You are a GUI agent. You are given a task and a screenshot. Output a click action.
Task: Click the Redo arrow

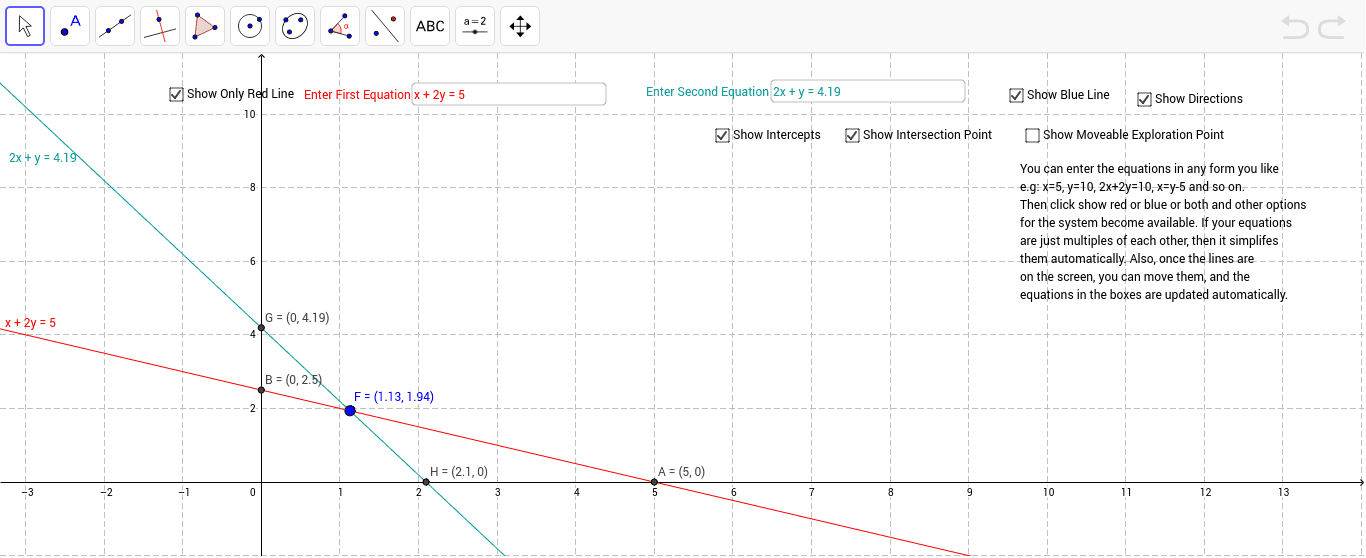pos(1332,27)
